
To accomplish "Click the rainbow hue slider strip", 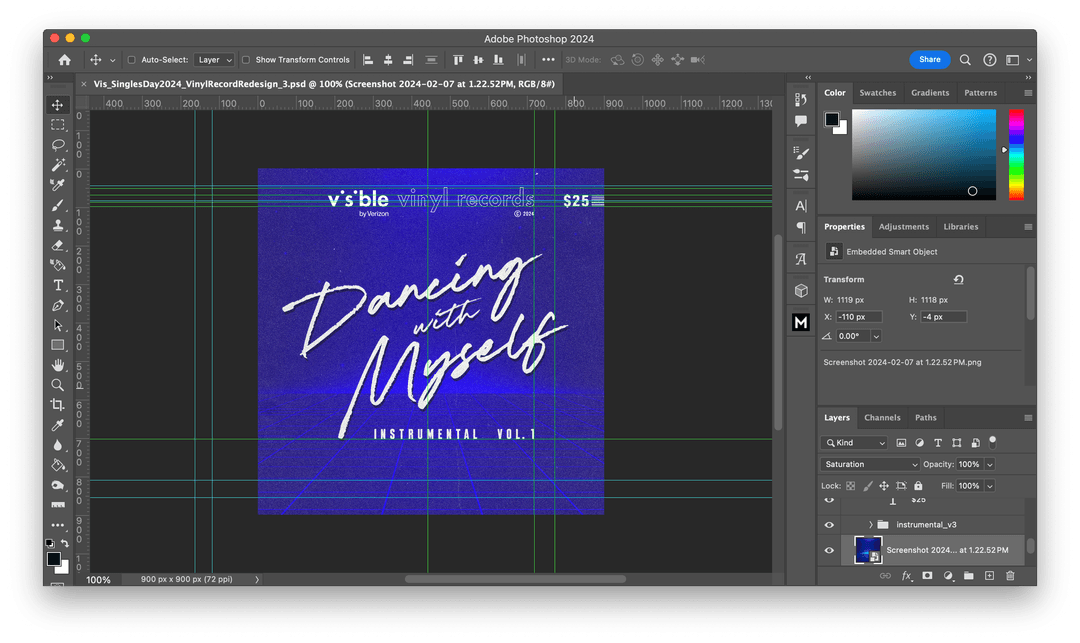I will 1016,155.
